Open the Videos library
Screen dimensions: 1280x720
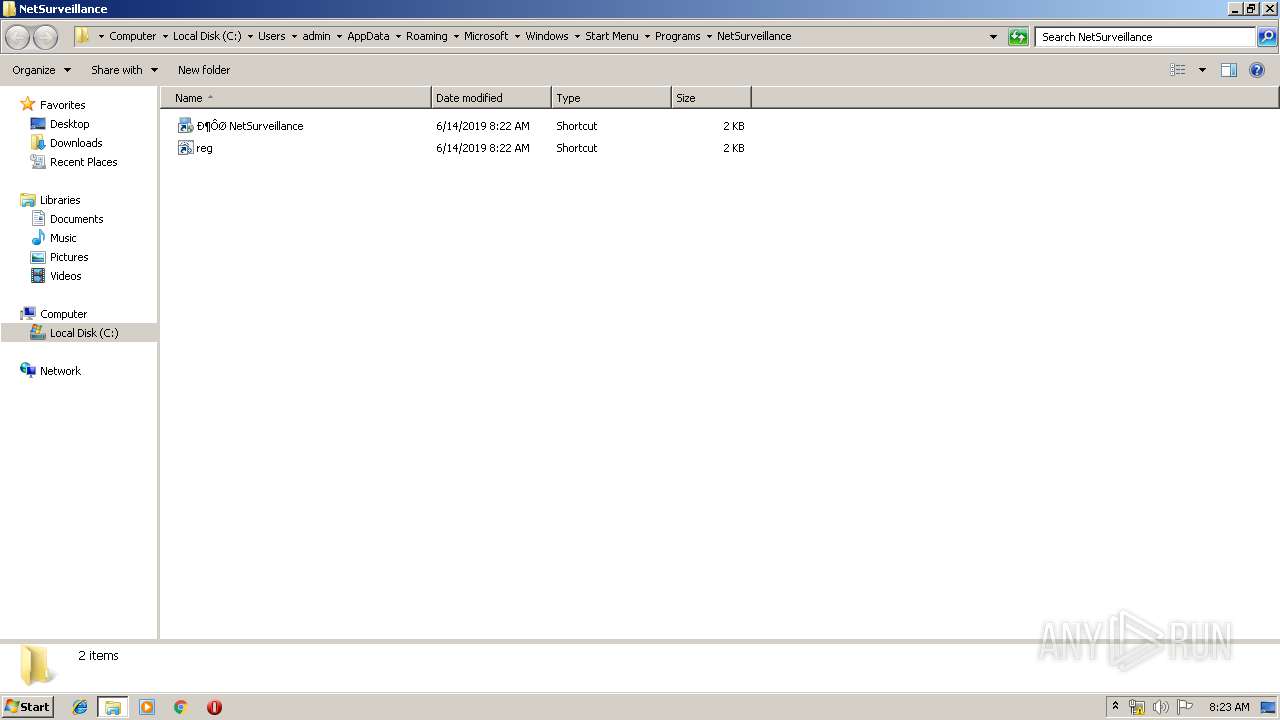65,276
